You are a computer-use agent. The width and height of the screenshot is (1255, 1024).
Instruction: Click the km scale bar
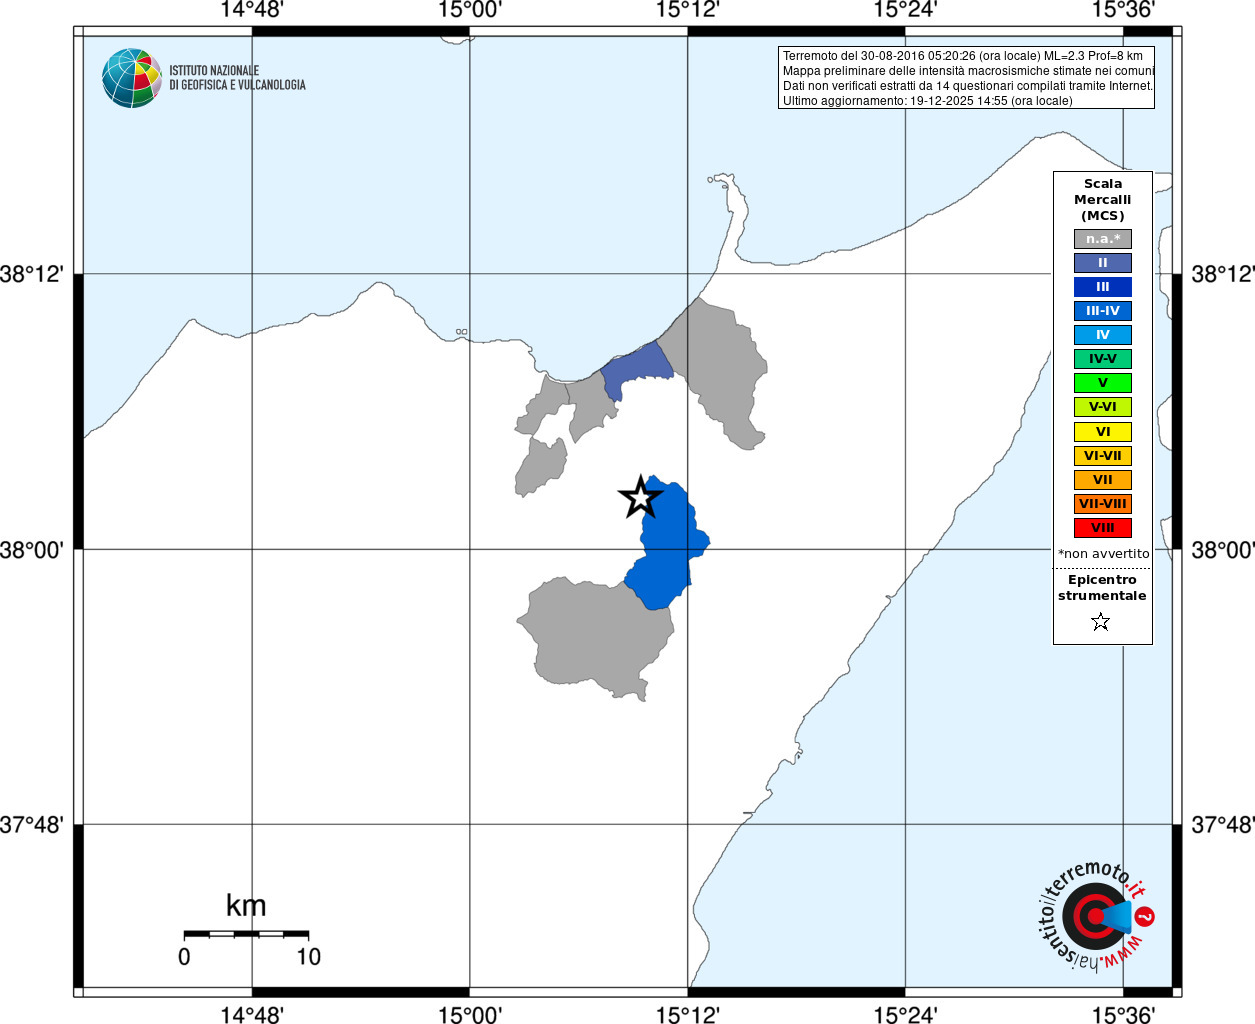click(x=246, y=934)
